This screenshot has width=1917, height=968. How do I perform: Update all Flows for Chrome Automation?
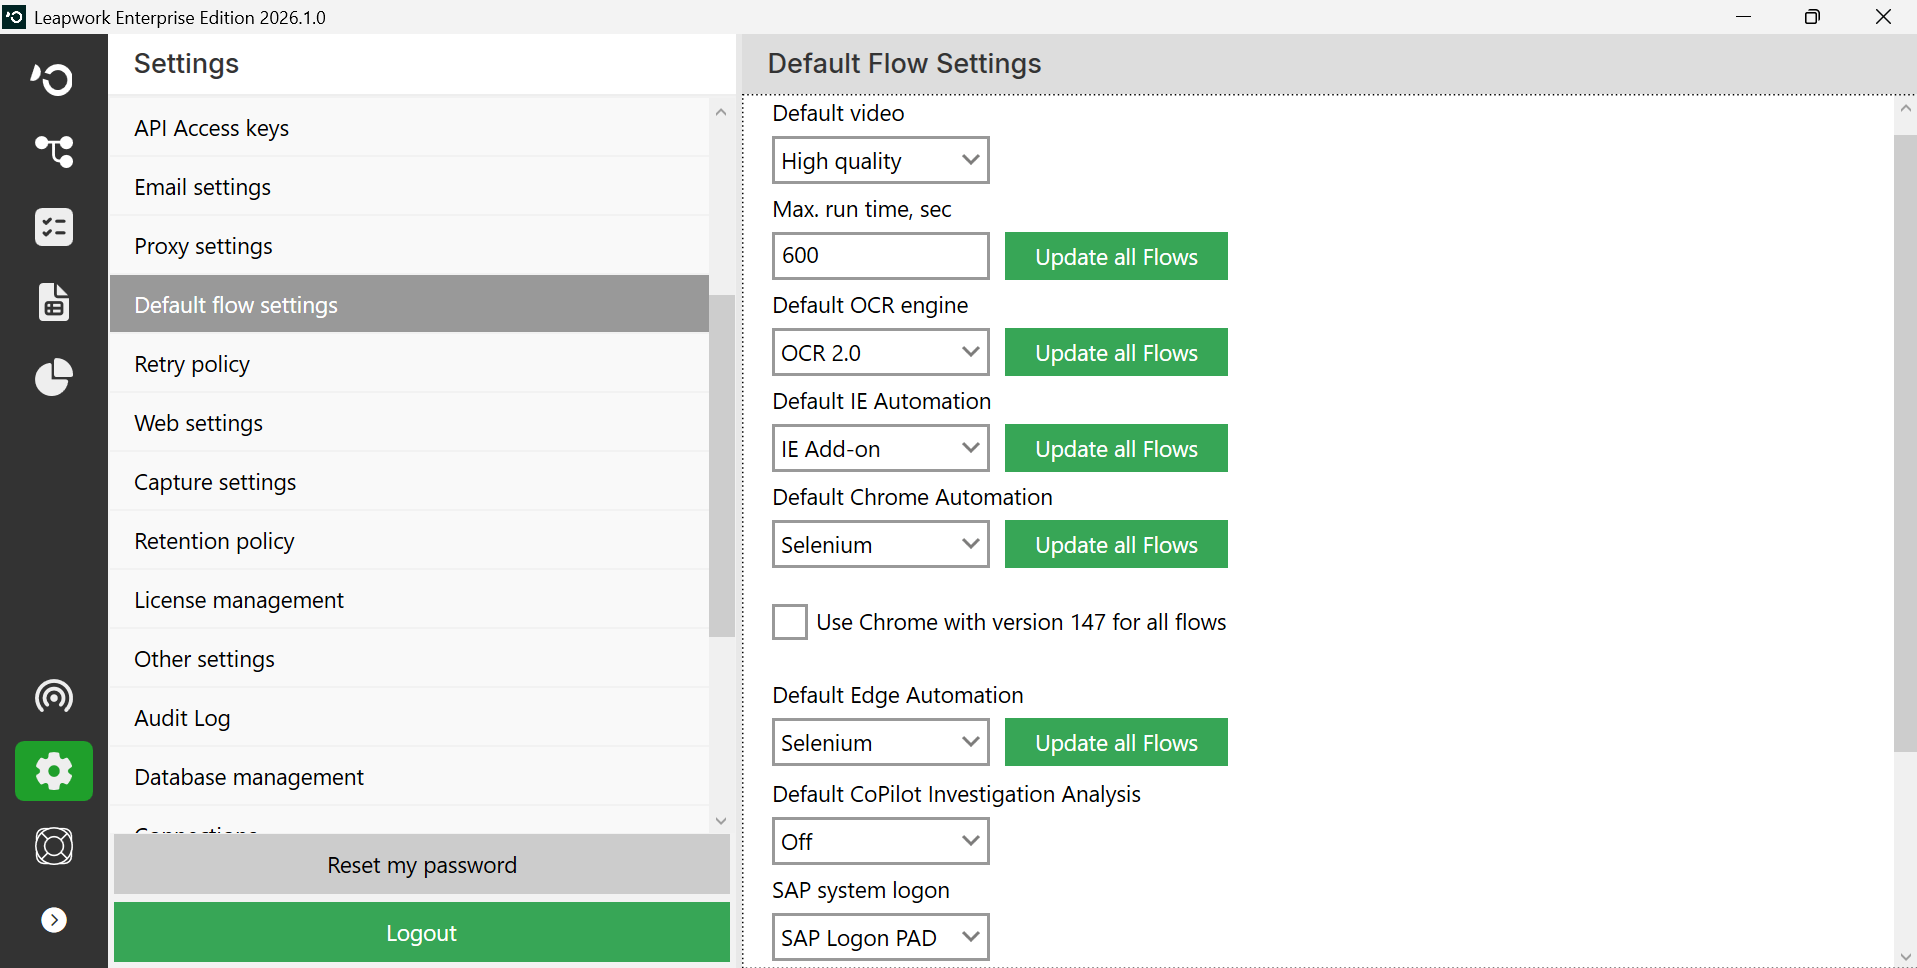(x=1116, y=544)
